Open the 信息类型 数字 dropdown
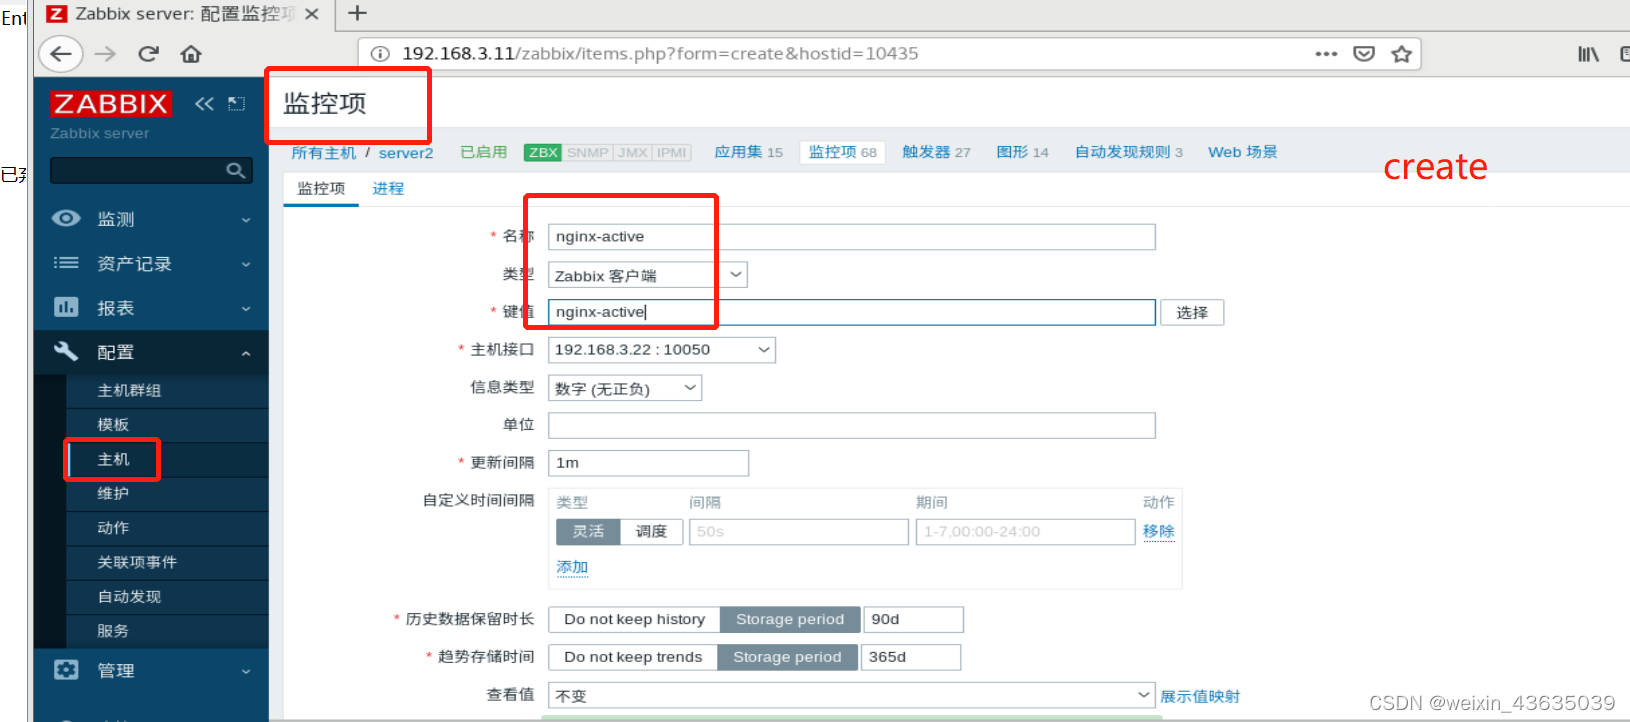Image resolution: width=1630 pixels, height=722 pixels. (x=625, y=388)
